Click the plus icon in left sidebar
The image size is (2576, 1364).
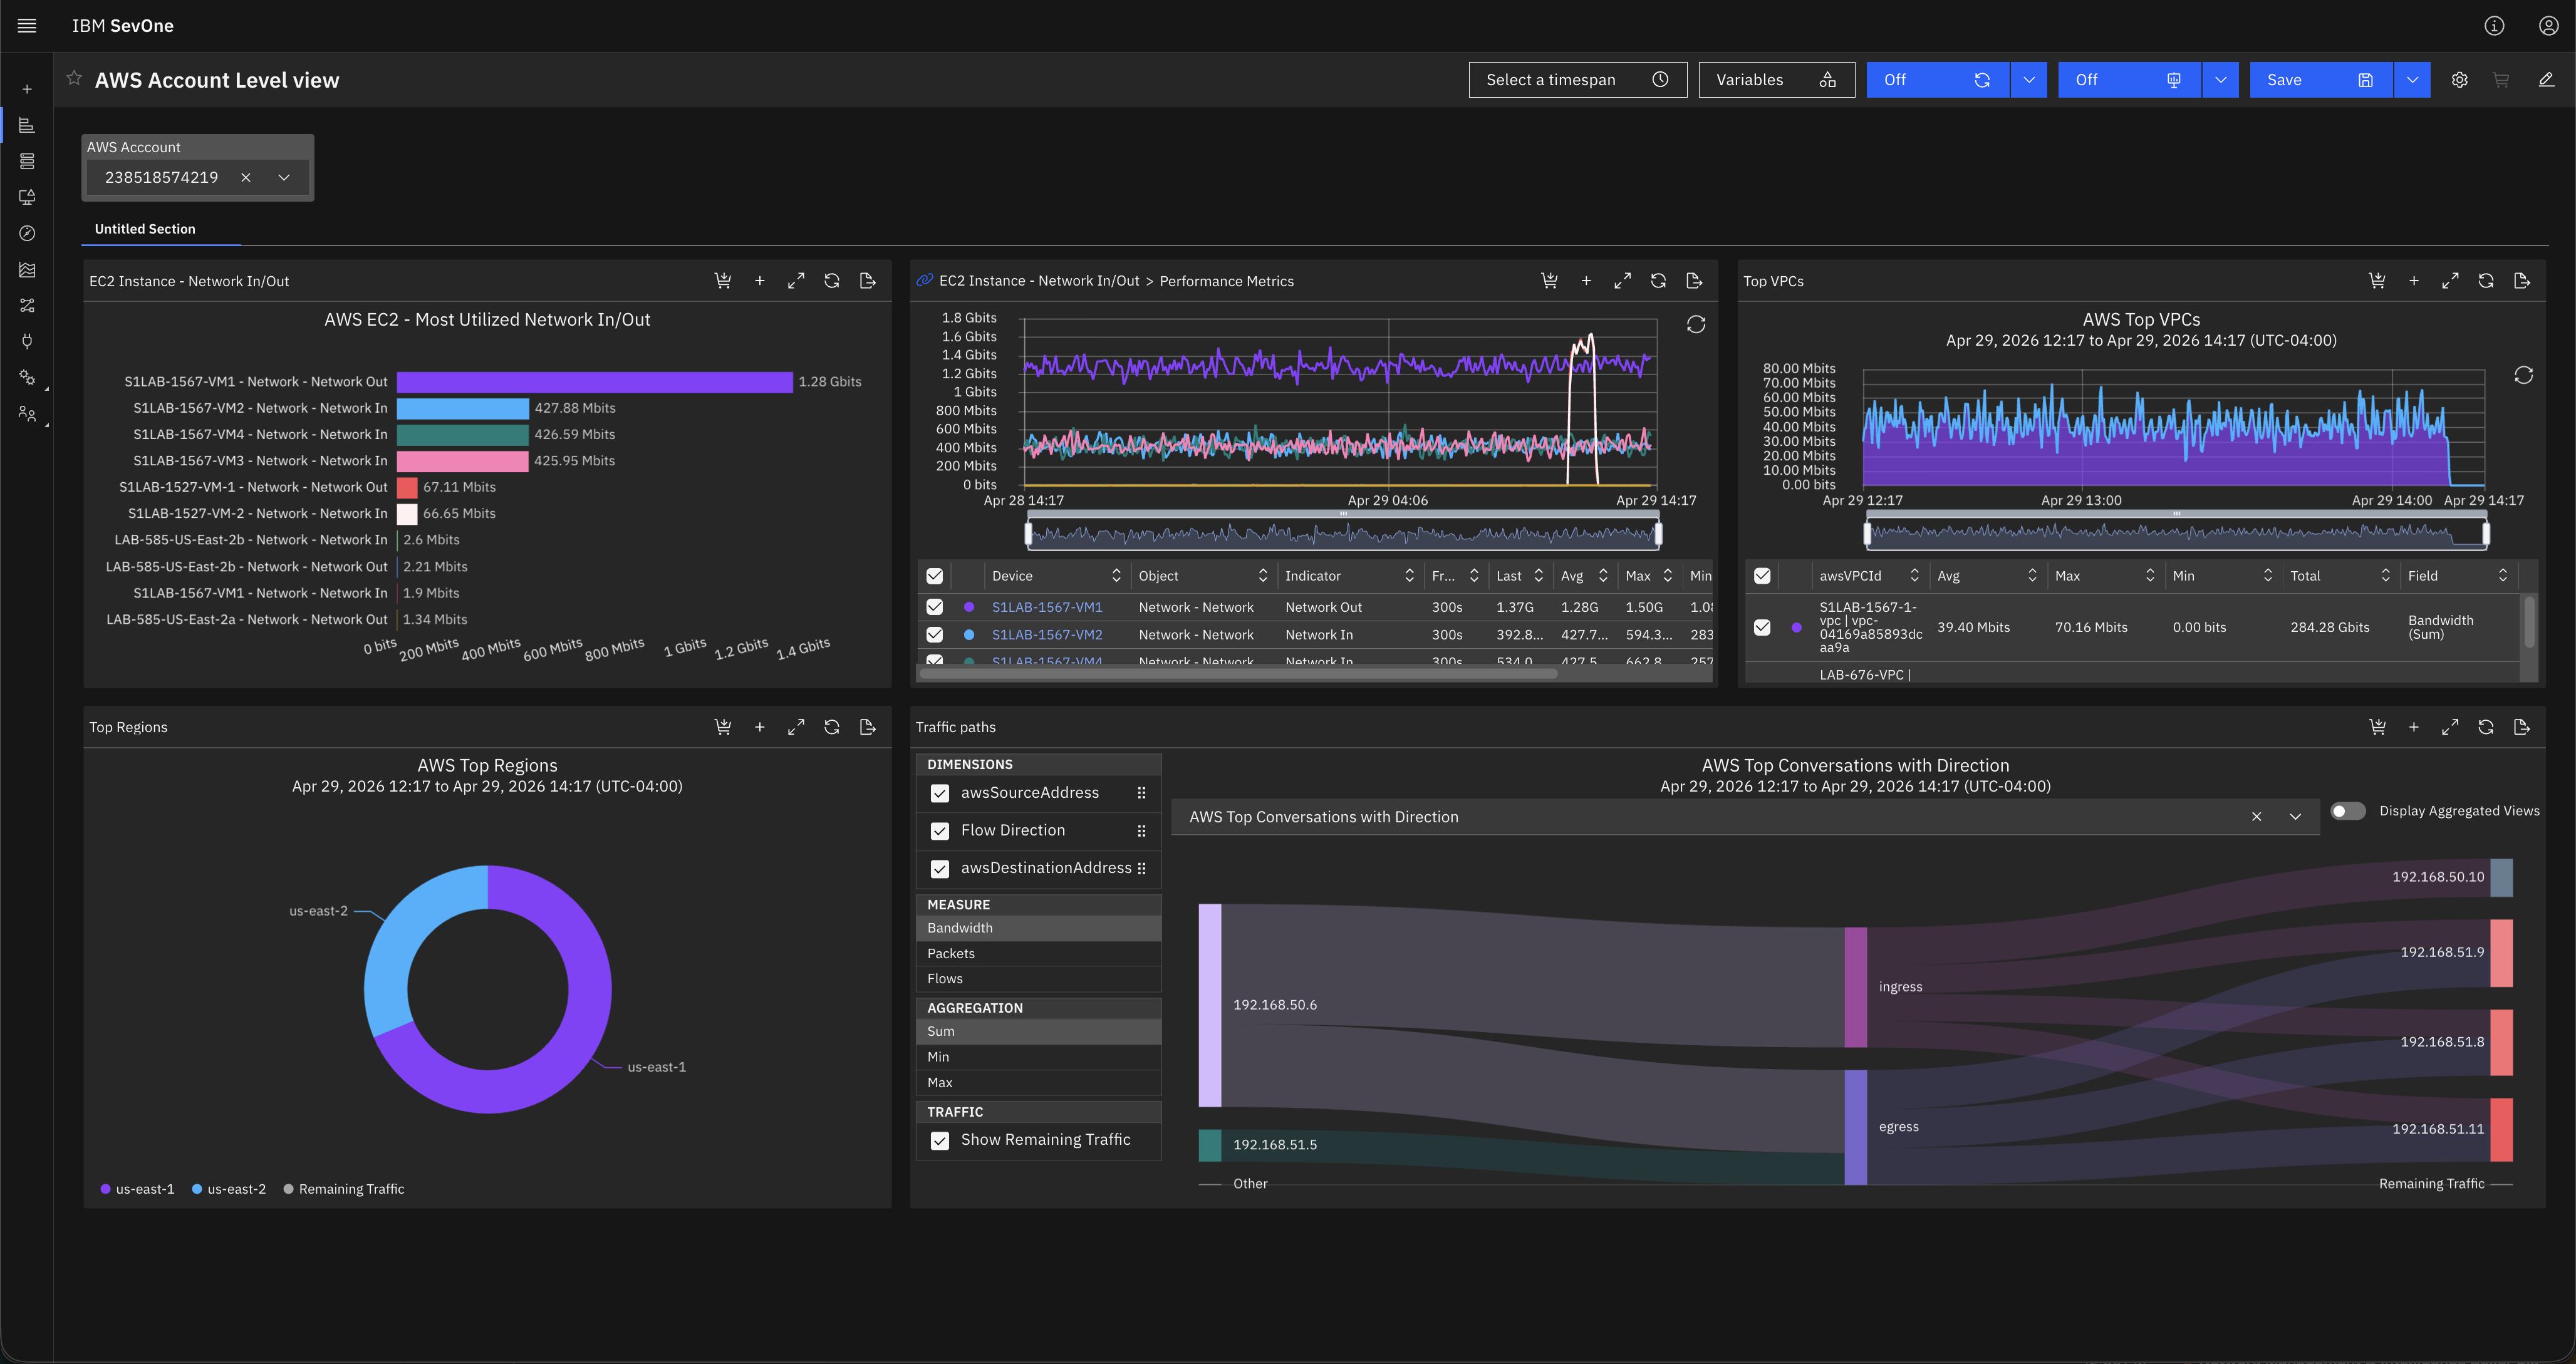tap(27, 89)
